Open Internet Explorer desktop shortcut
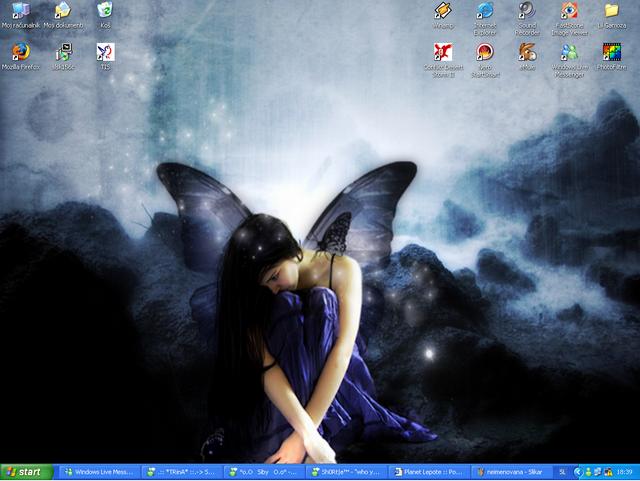Screen dimensions: 640x481 tap(485, 11)
